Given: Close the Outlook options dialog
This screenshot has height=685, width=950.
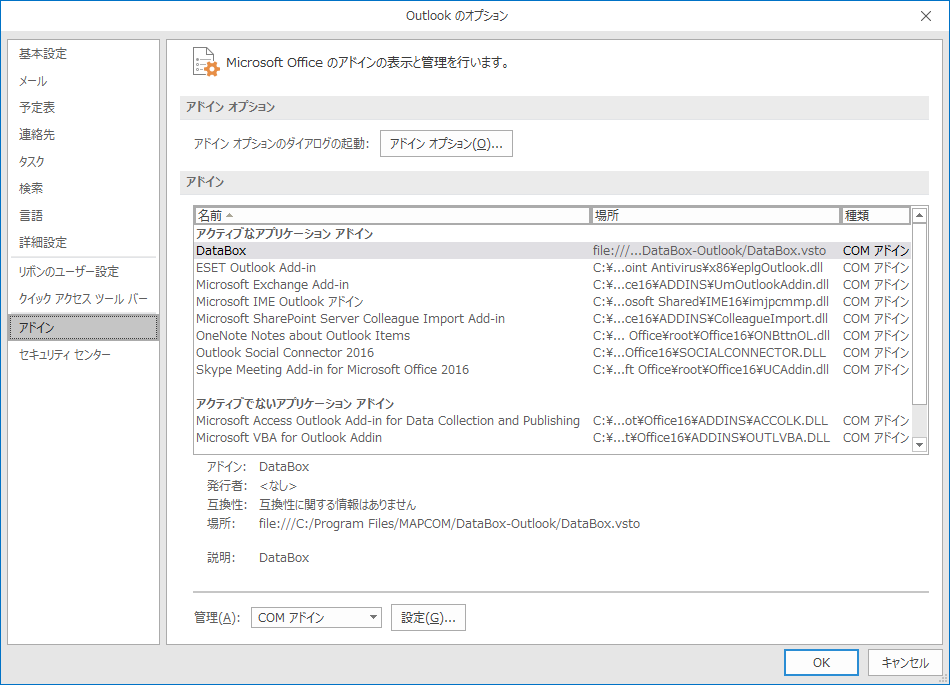Looking at the screenshot, I should (x=926, y=16).
